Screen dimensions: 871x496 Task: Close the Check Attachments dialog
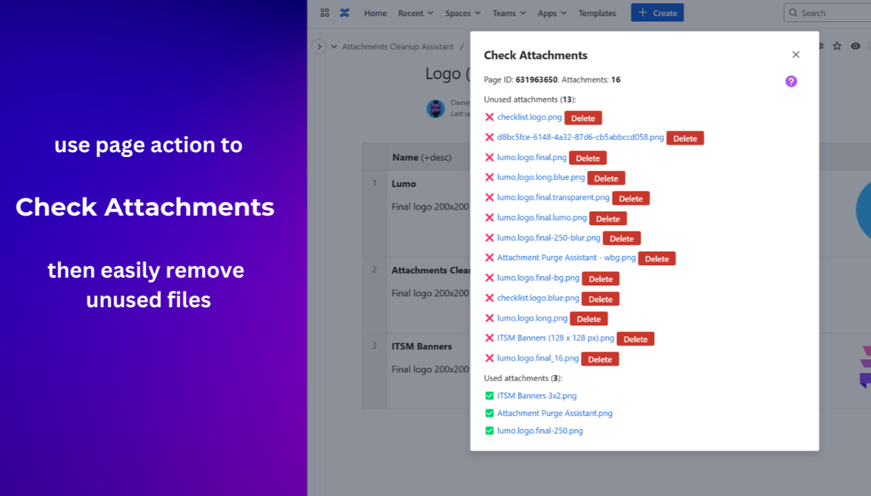pos(795,54)
